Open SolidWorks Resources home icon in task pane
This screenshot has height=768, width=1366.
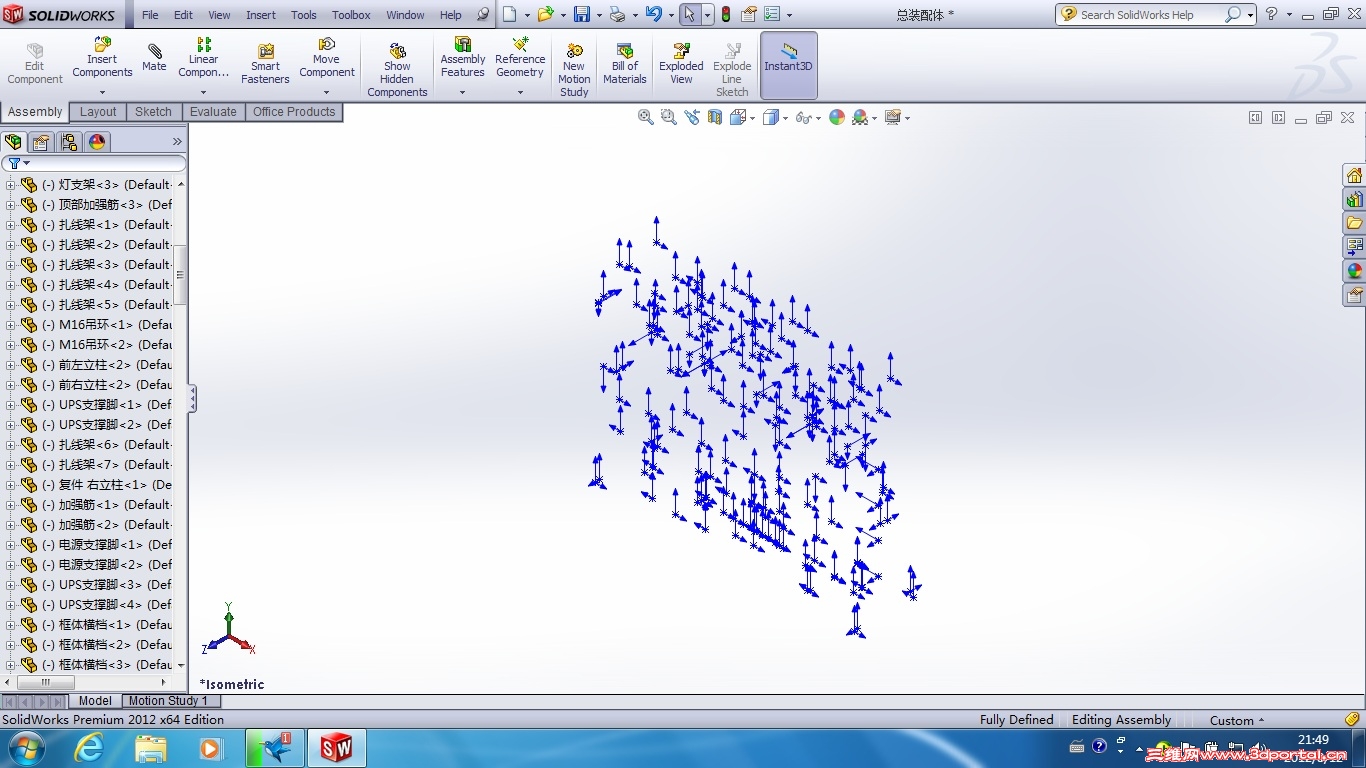(1355, 175)
